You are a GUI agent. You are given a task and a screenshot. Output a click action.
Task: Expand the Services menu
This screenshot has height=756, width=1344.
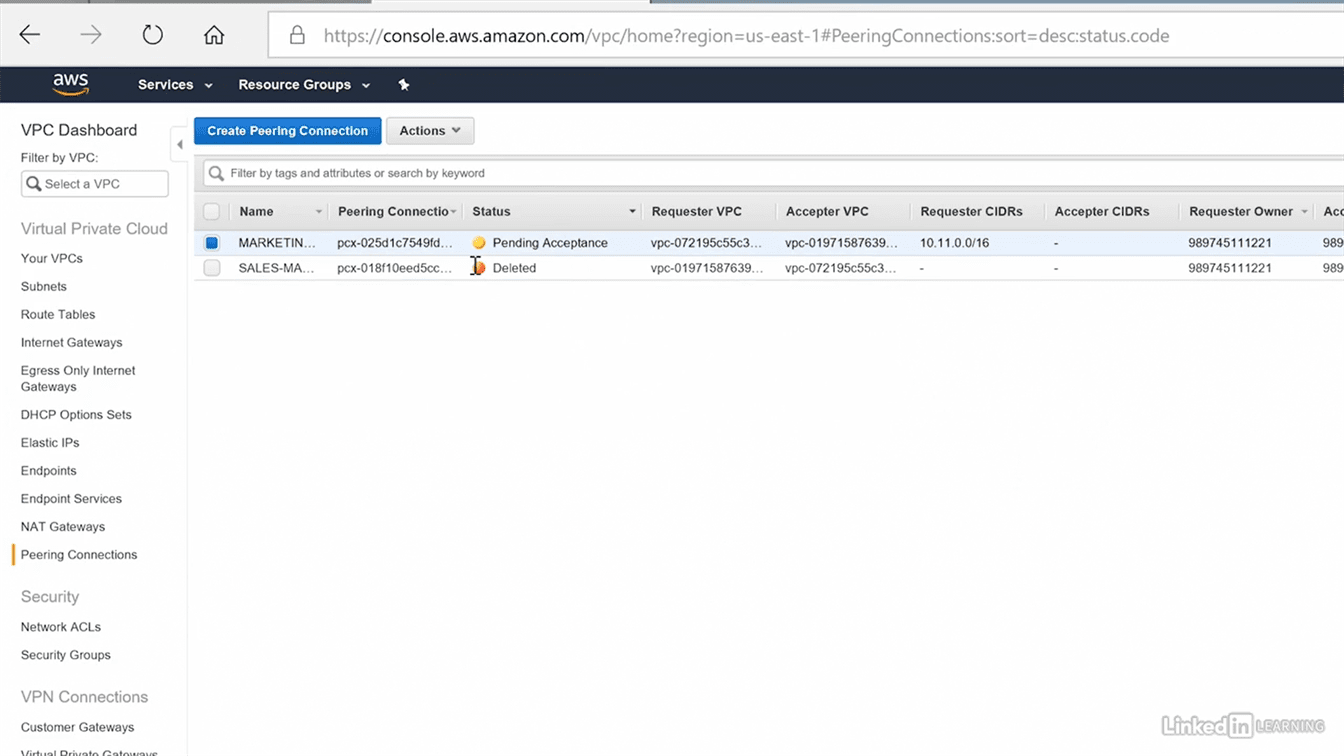[175, 85]
